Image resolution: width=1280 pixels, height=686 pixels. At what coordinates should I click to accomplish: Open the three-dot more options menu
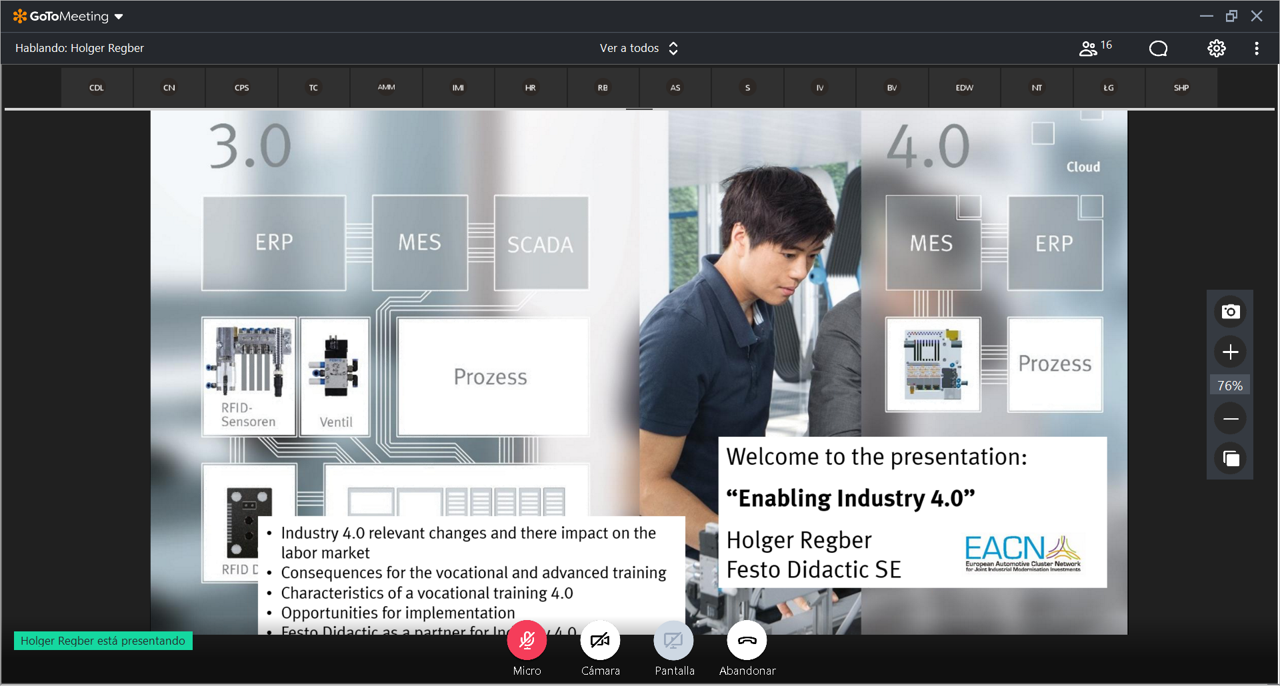coord(1256,48)
